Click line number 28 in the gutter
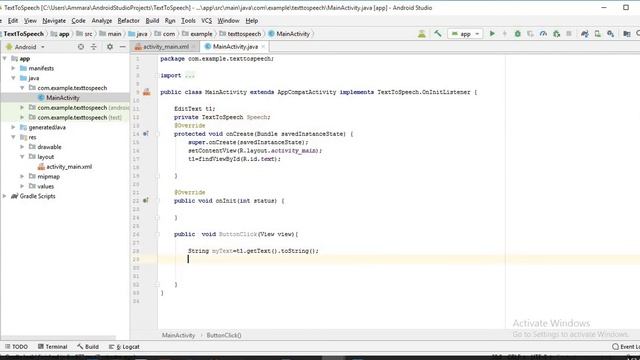Viewport: 640px width, 360px height. (136, 251)
